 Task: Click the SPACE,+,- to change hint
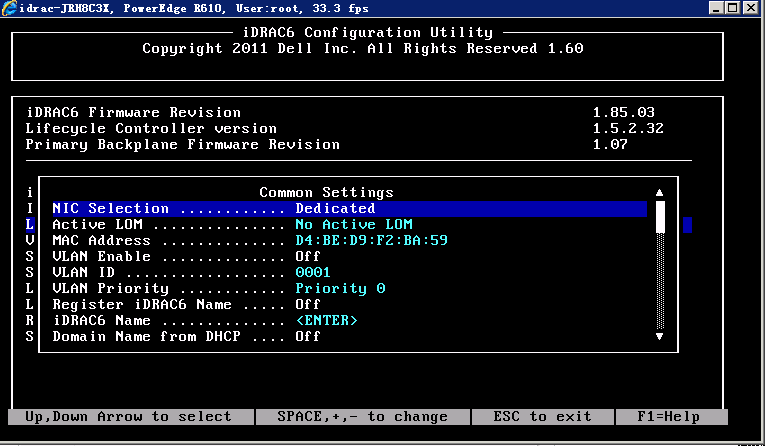(x=362, y=417)
